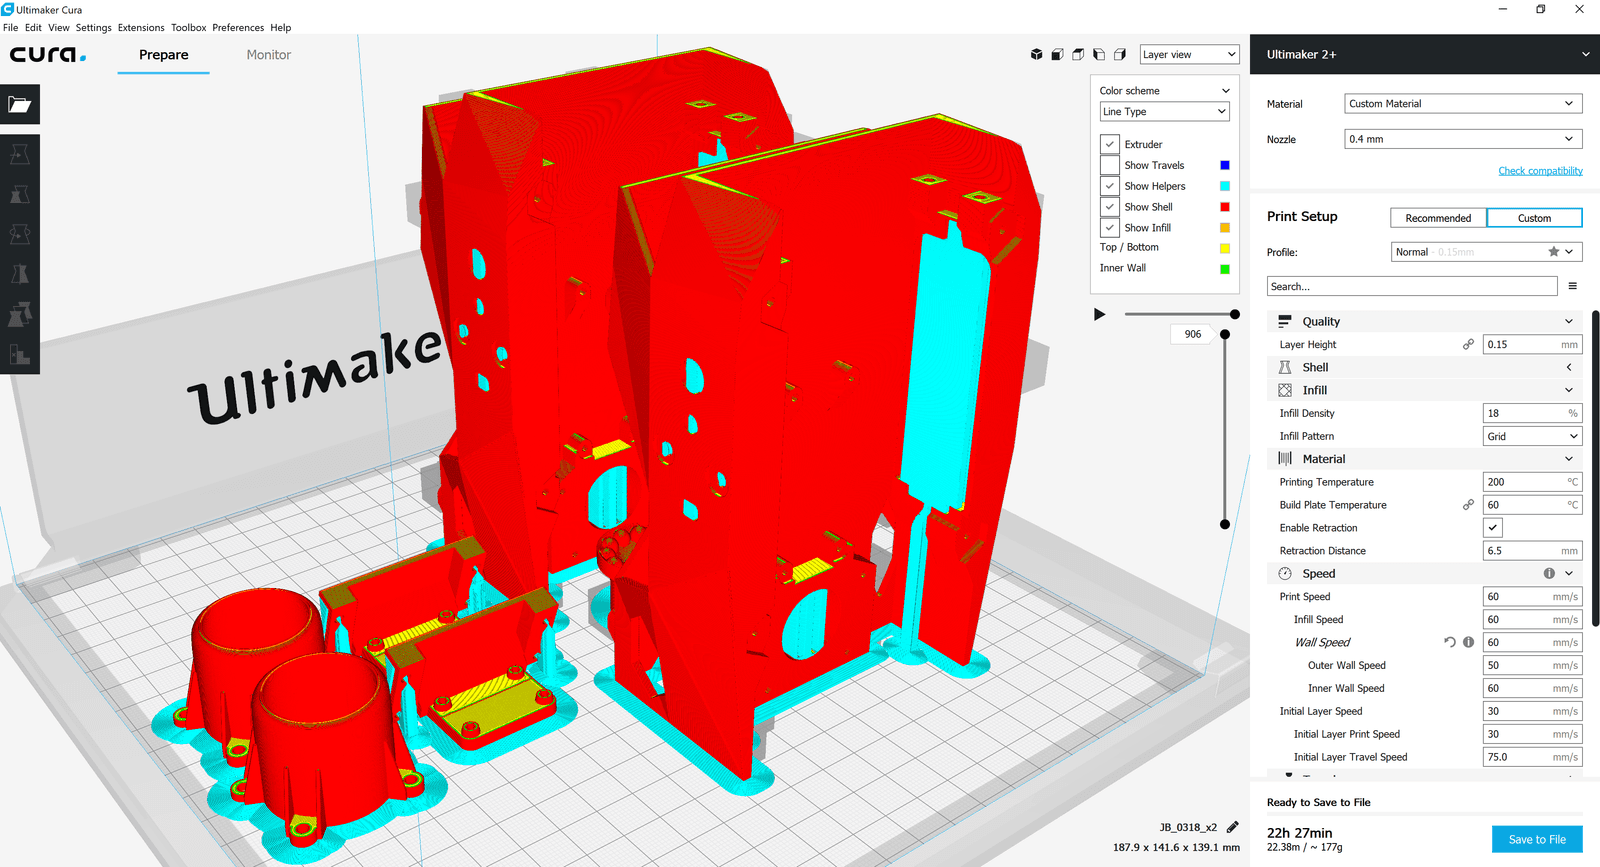
Task: Click the Custom print setup button
Action: tap(1534, 218)
